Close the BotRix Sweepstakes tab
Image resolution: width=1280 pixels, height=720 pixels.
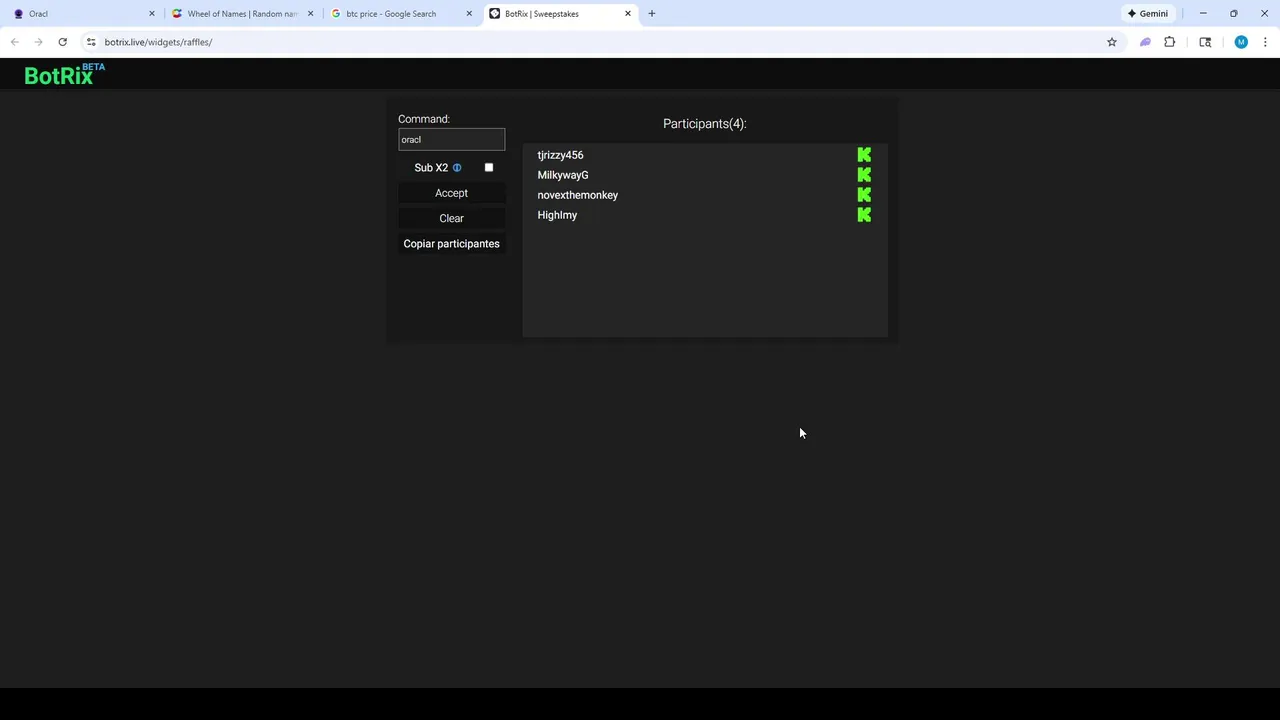click(x=628, y=14)
